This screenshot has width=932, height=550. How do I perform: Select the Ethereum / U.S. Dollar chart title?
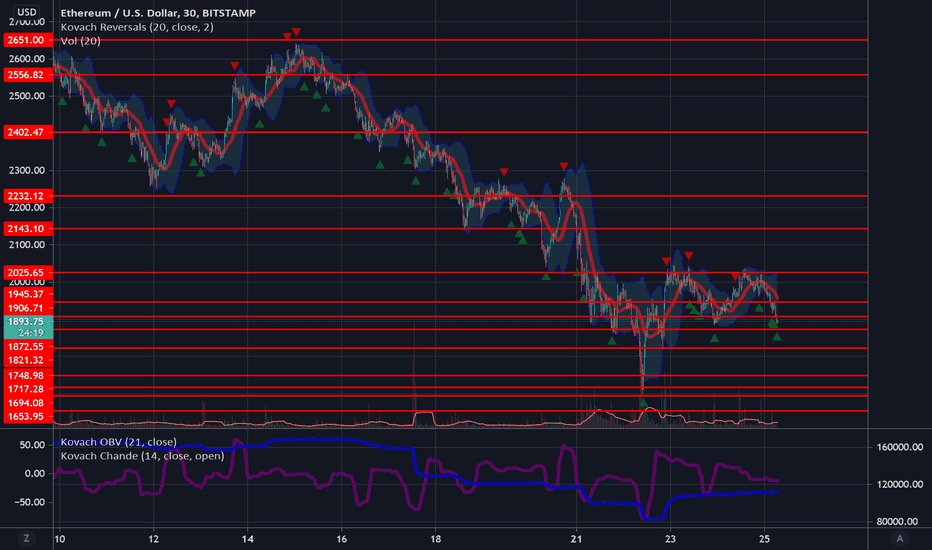click(158, 13)
